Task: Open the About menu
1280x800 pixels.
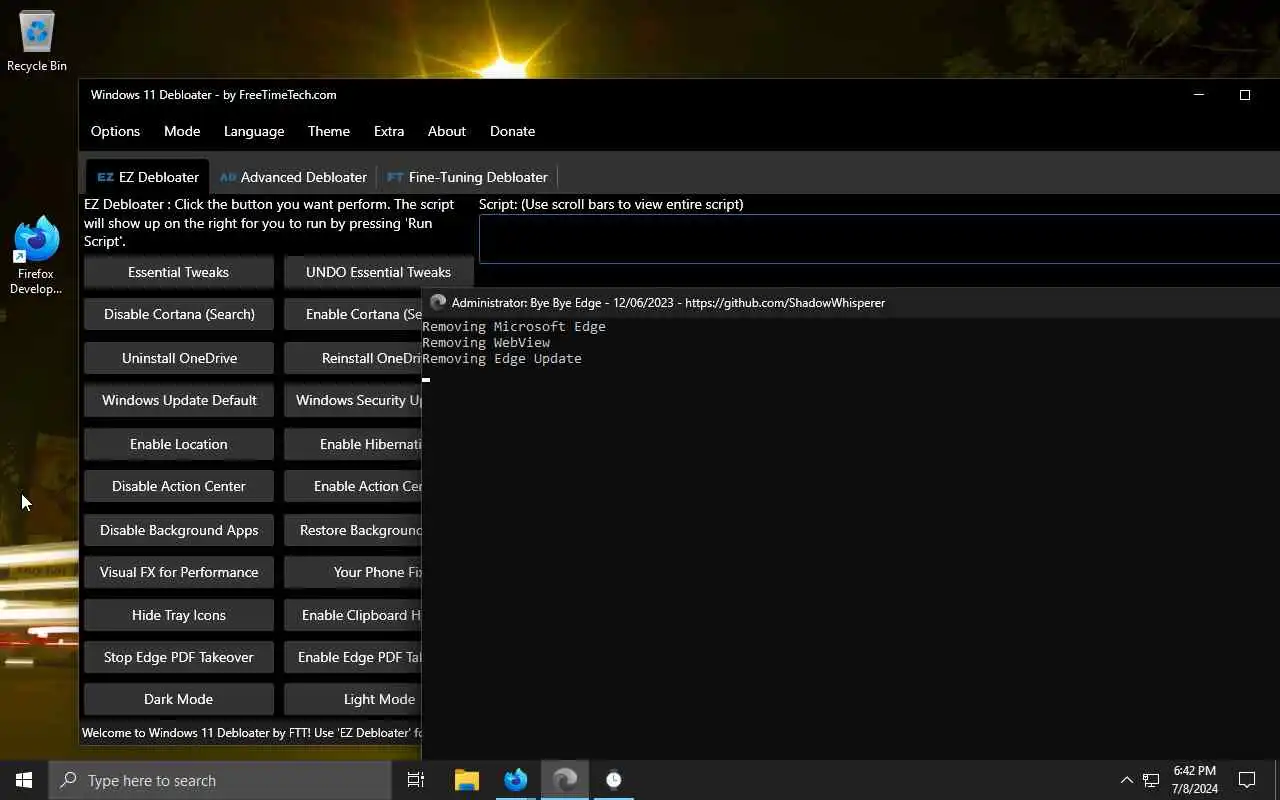Action: 447,131
